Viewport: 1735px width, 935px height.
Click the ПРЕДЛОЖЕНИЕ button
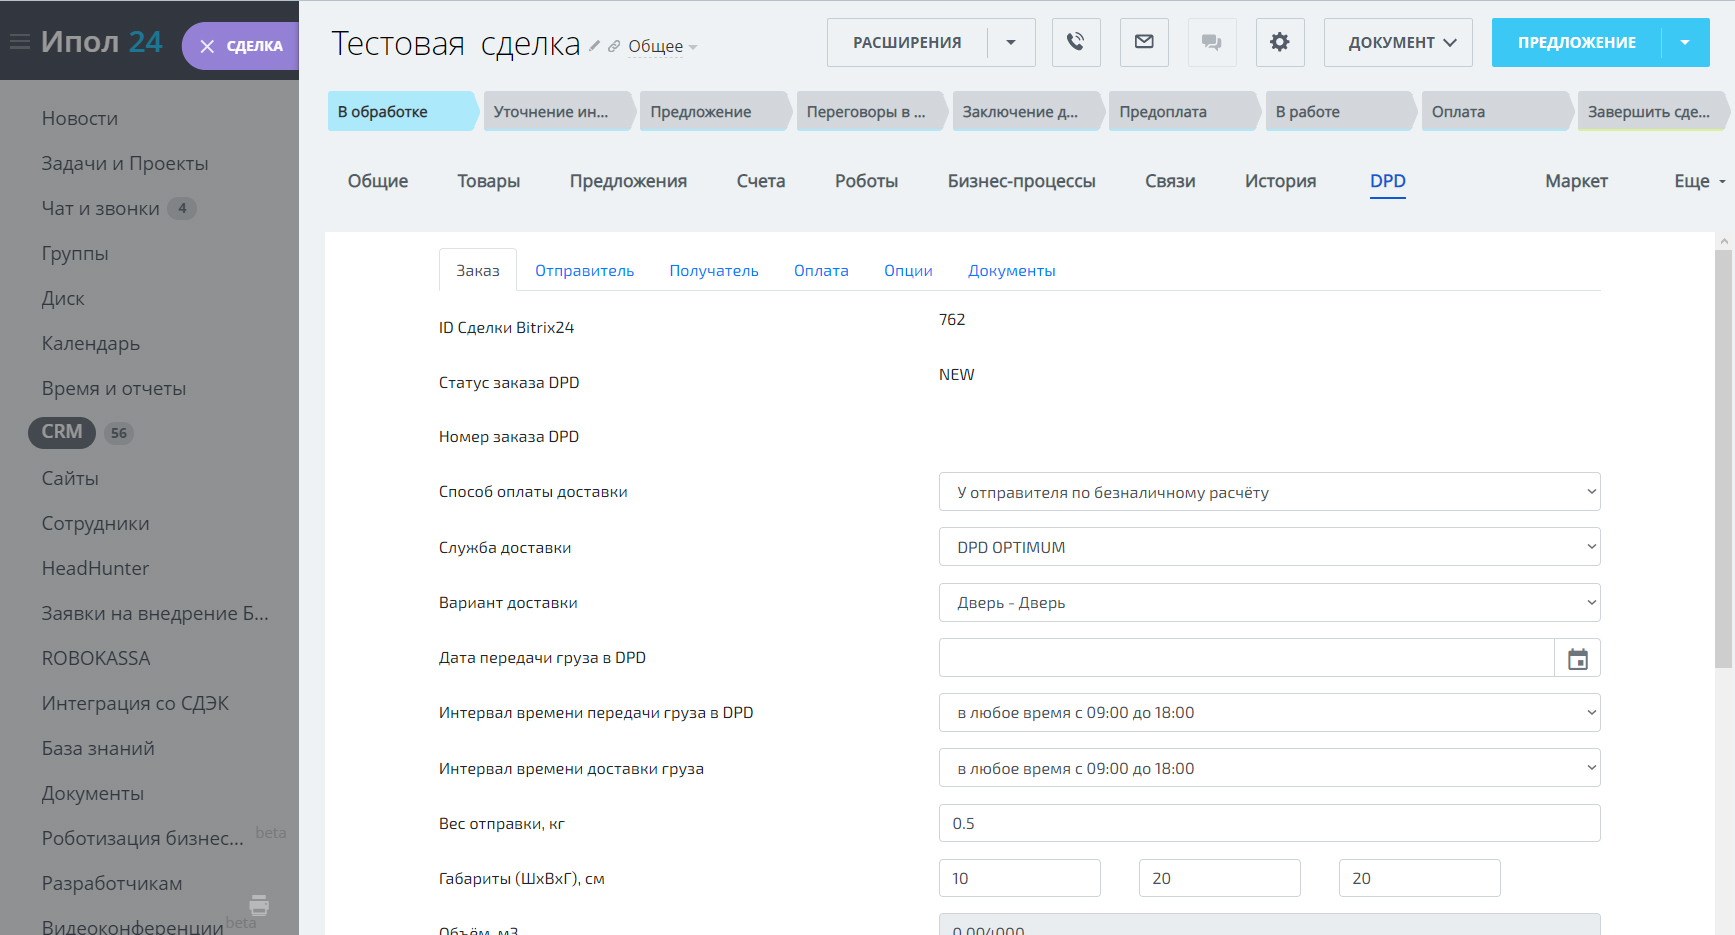pyautogui.click(x=1577, y=42)
